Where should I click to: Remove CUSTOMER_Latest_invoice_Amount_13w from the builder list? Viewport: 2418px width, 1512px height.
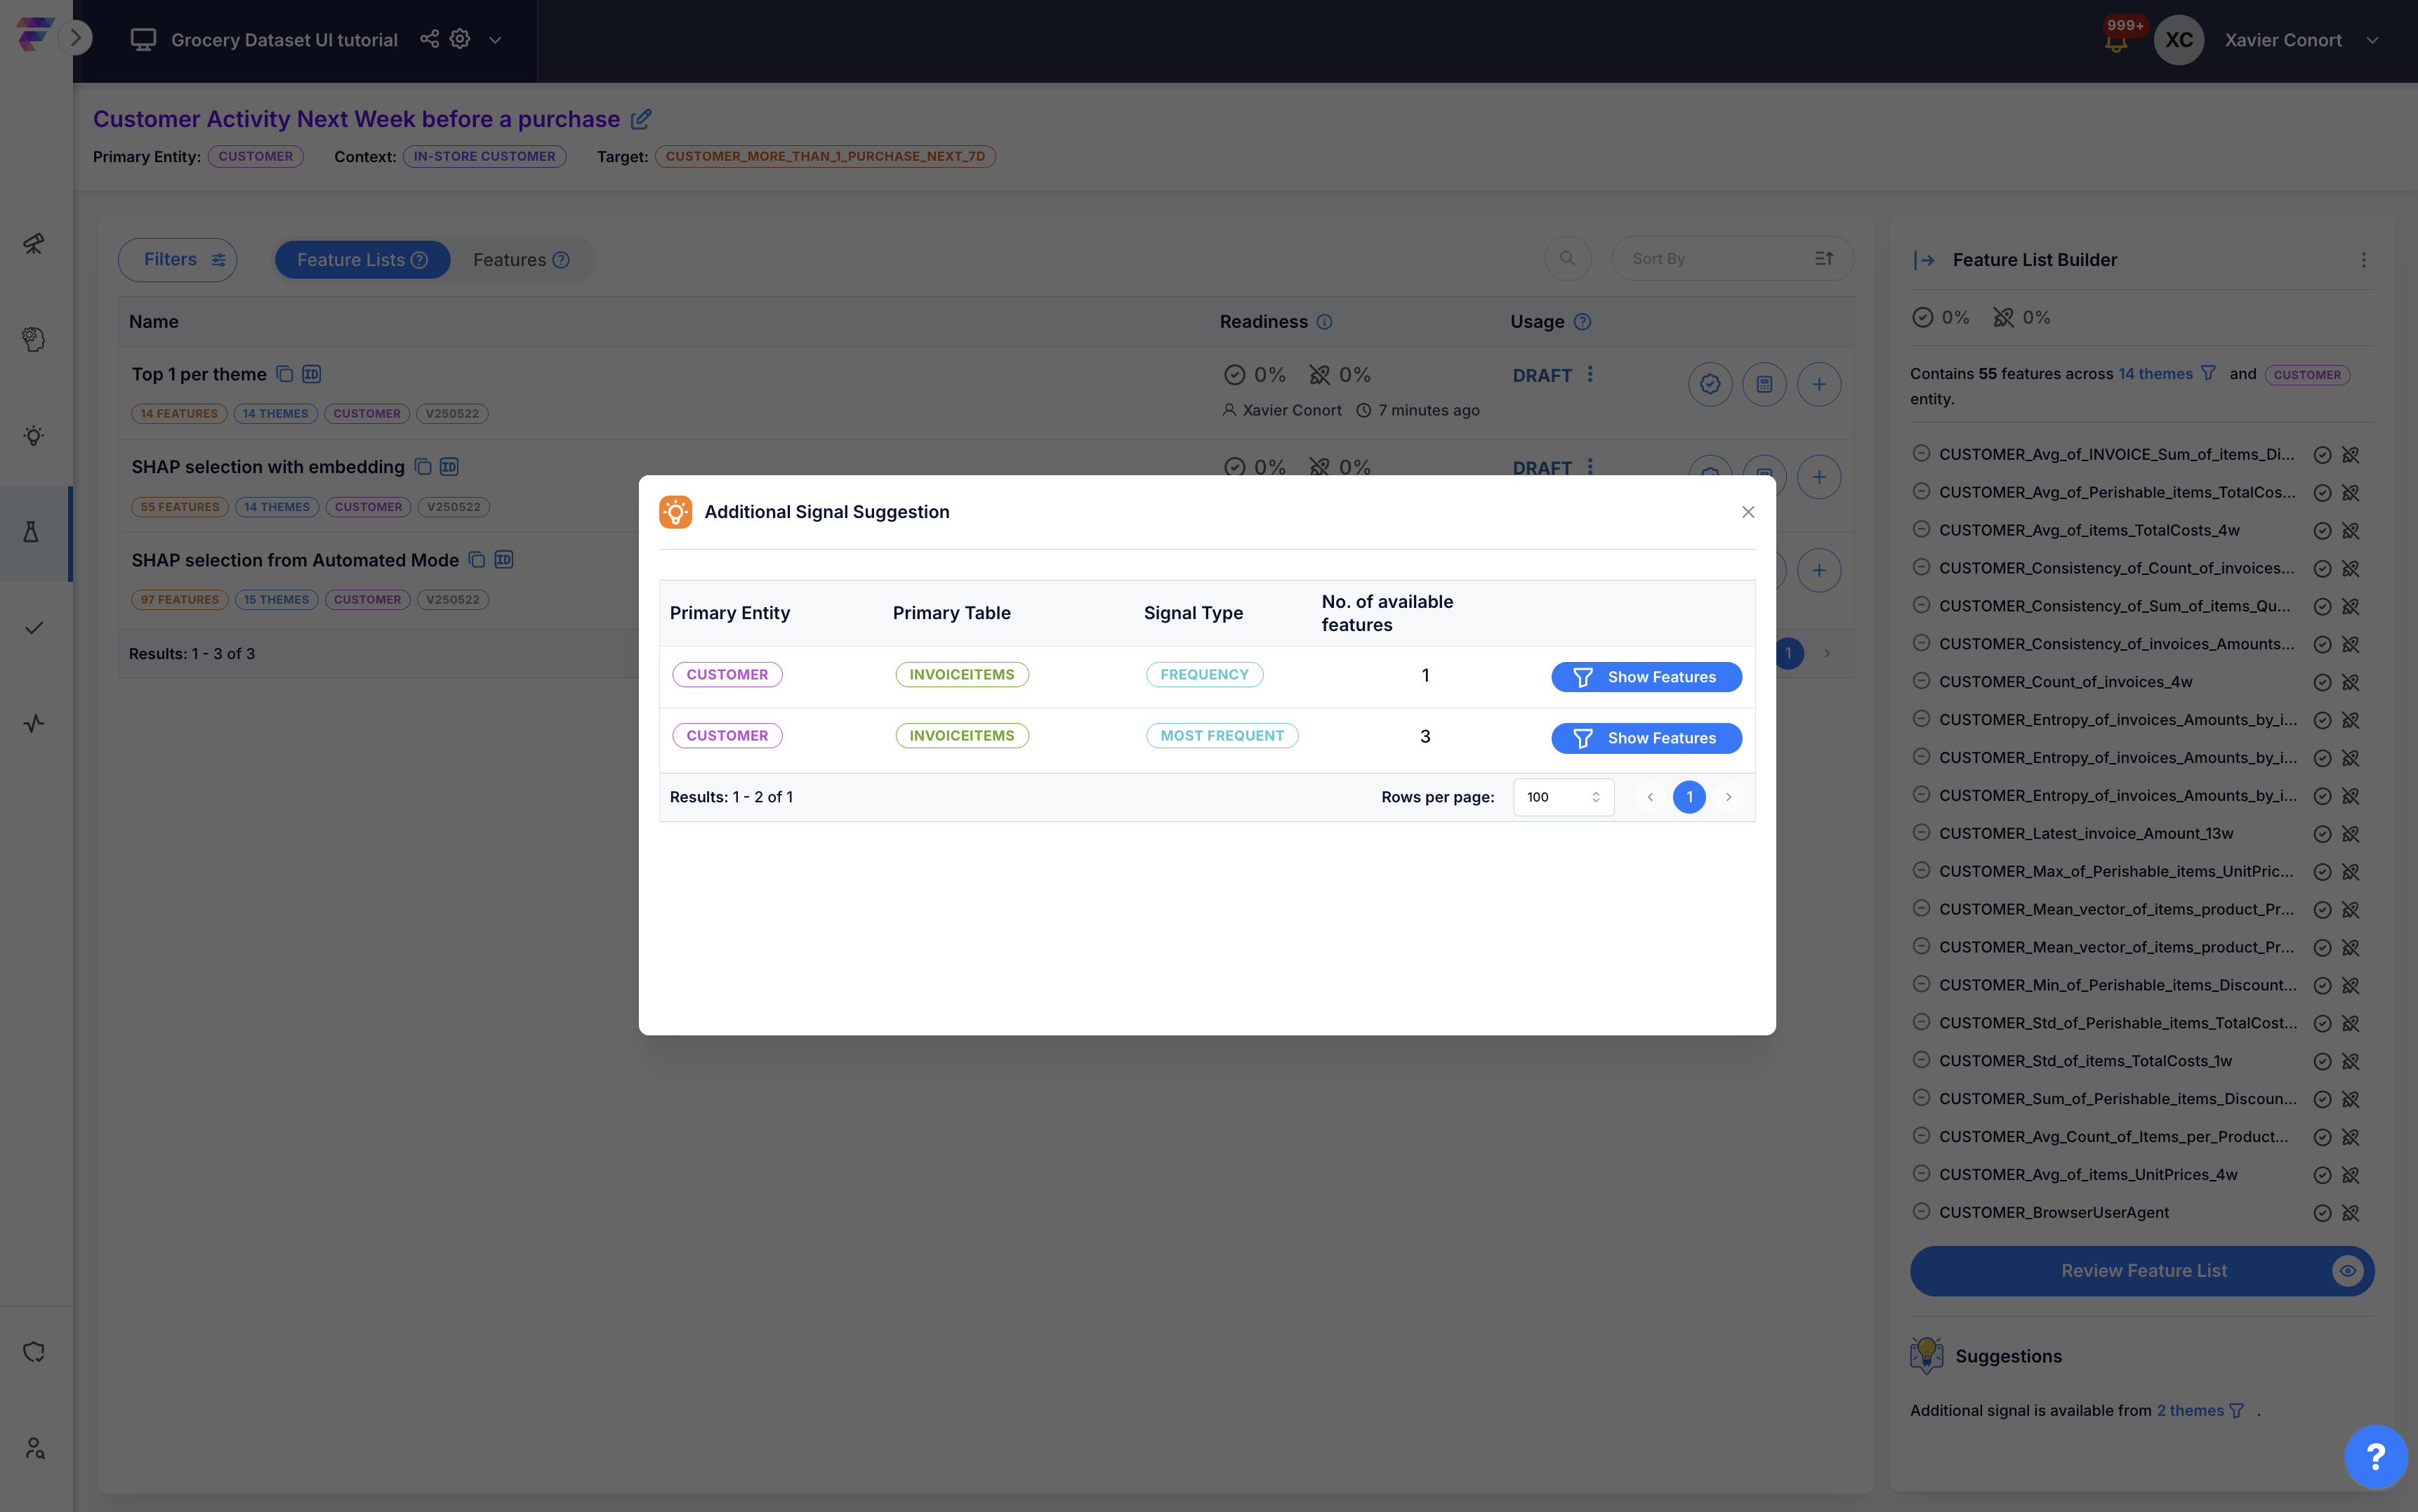[1920, 833]
